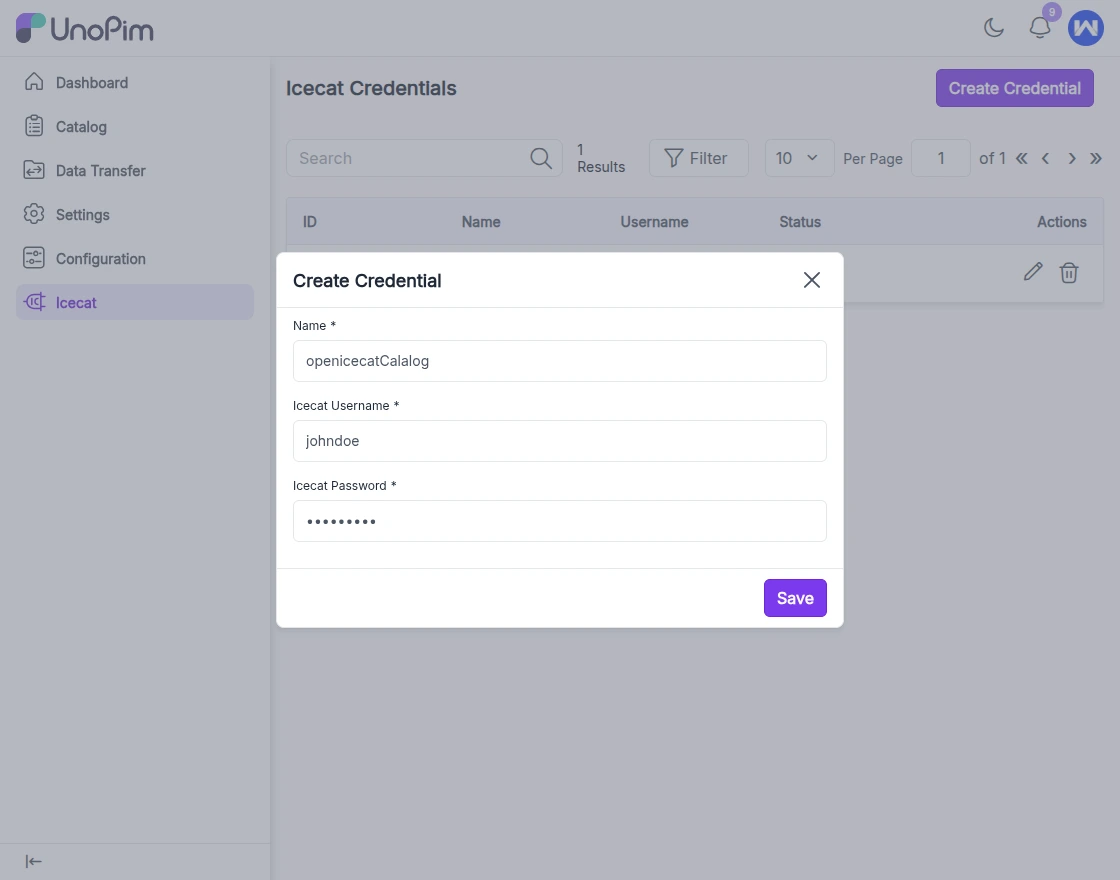The width and height of the screenshot is (1120, 880).
Task: Click the Dashboard home icon
Action: click(x=34, y=82)
